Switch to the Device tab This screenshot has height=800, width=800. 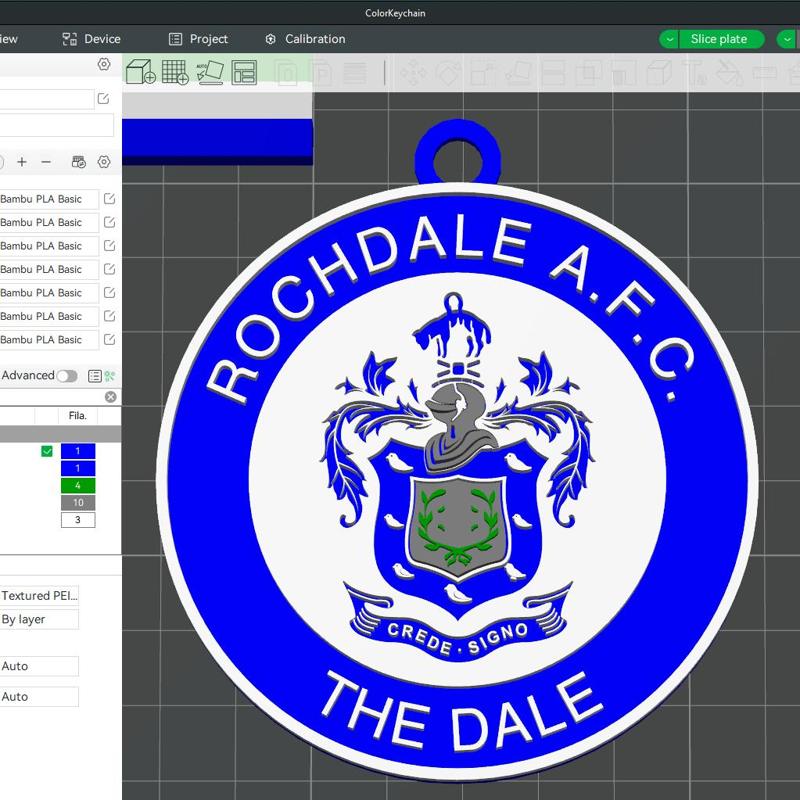(x=93, y=39)
